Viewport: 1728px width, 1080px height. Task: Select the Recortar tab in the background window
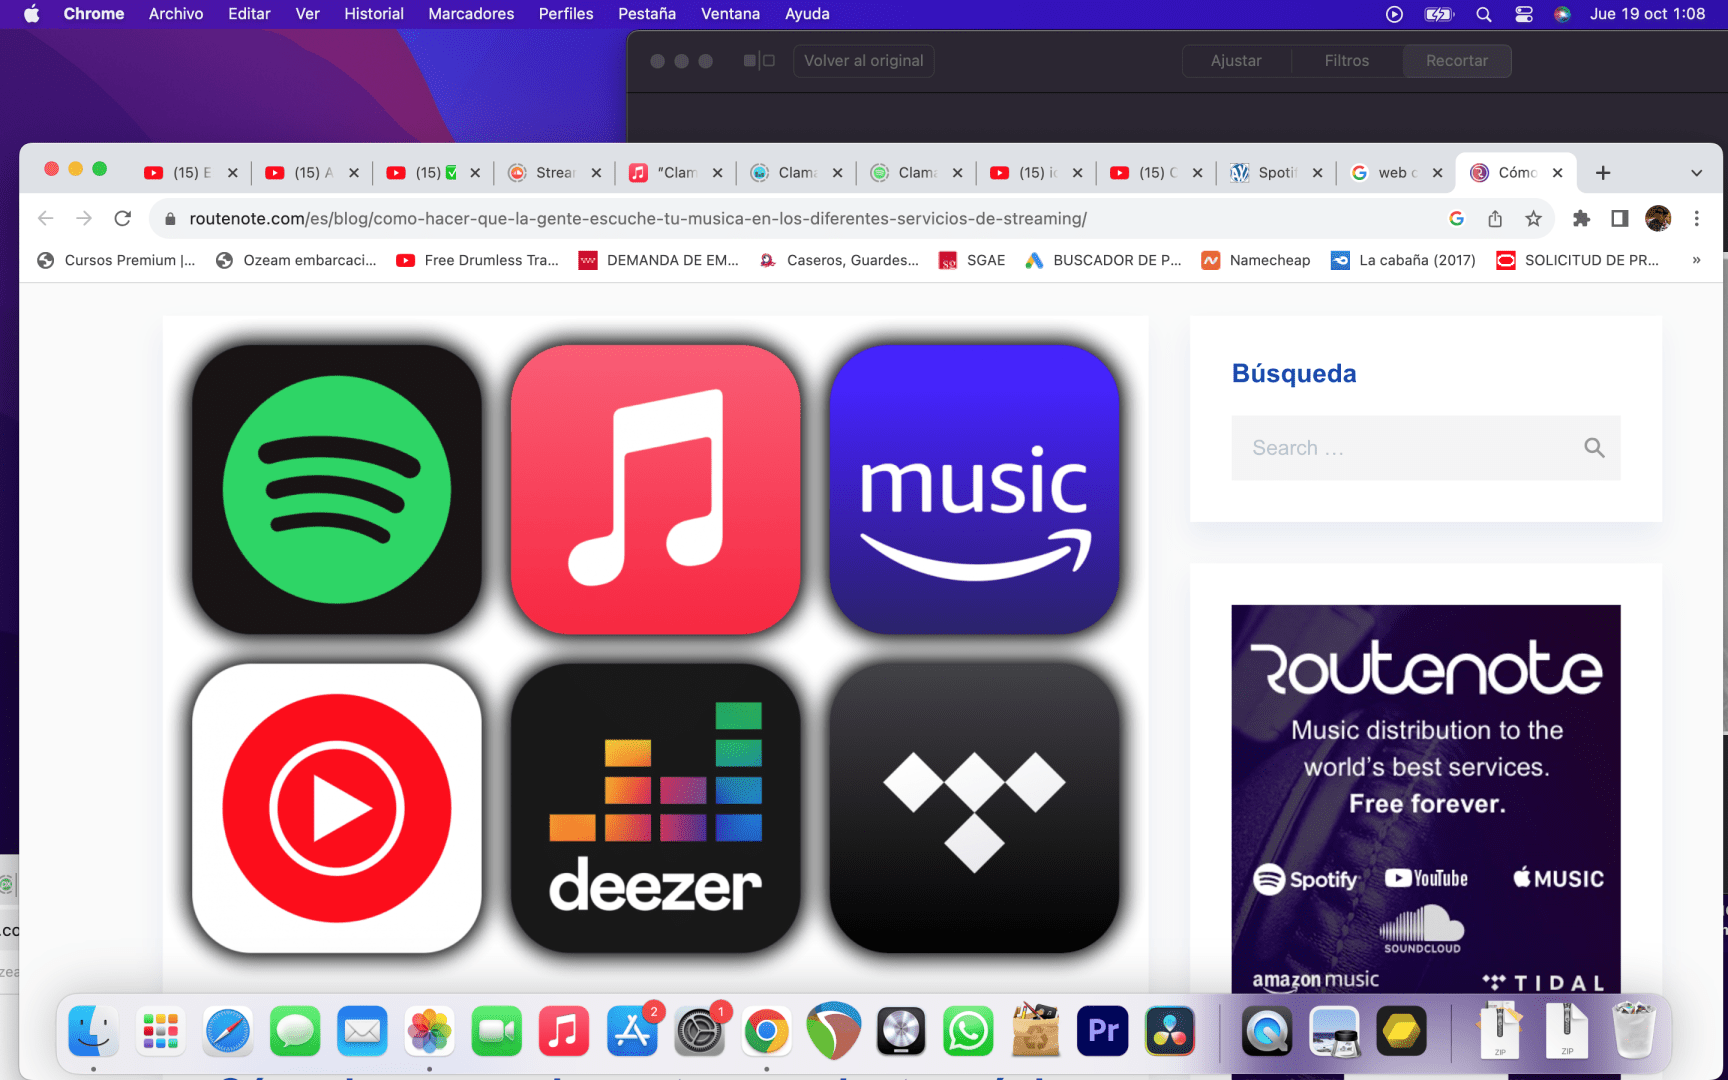[x=1456, y=61]
